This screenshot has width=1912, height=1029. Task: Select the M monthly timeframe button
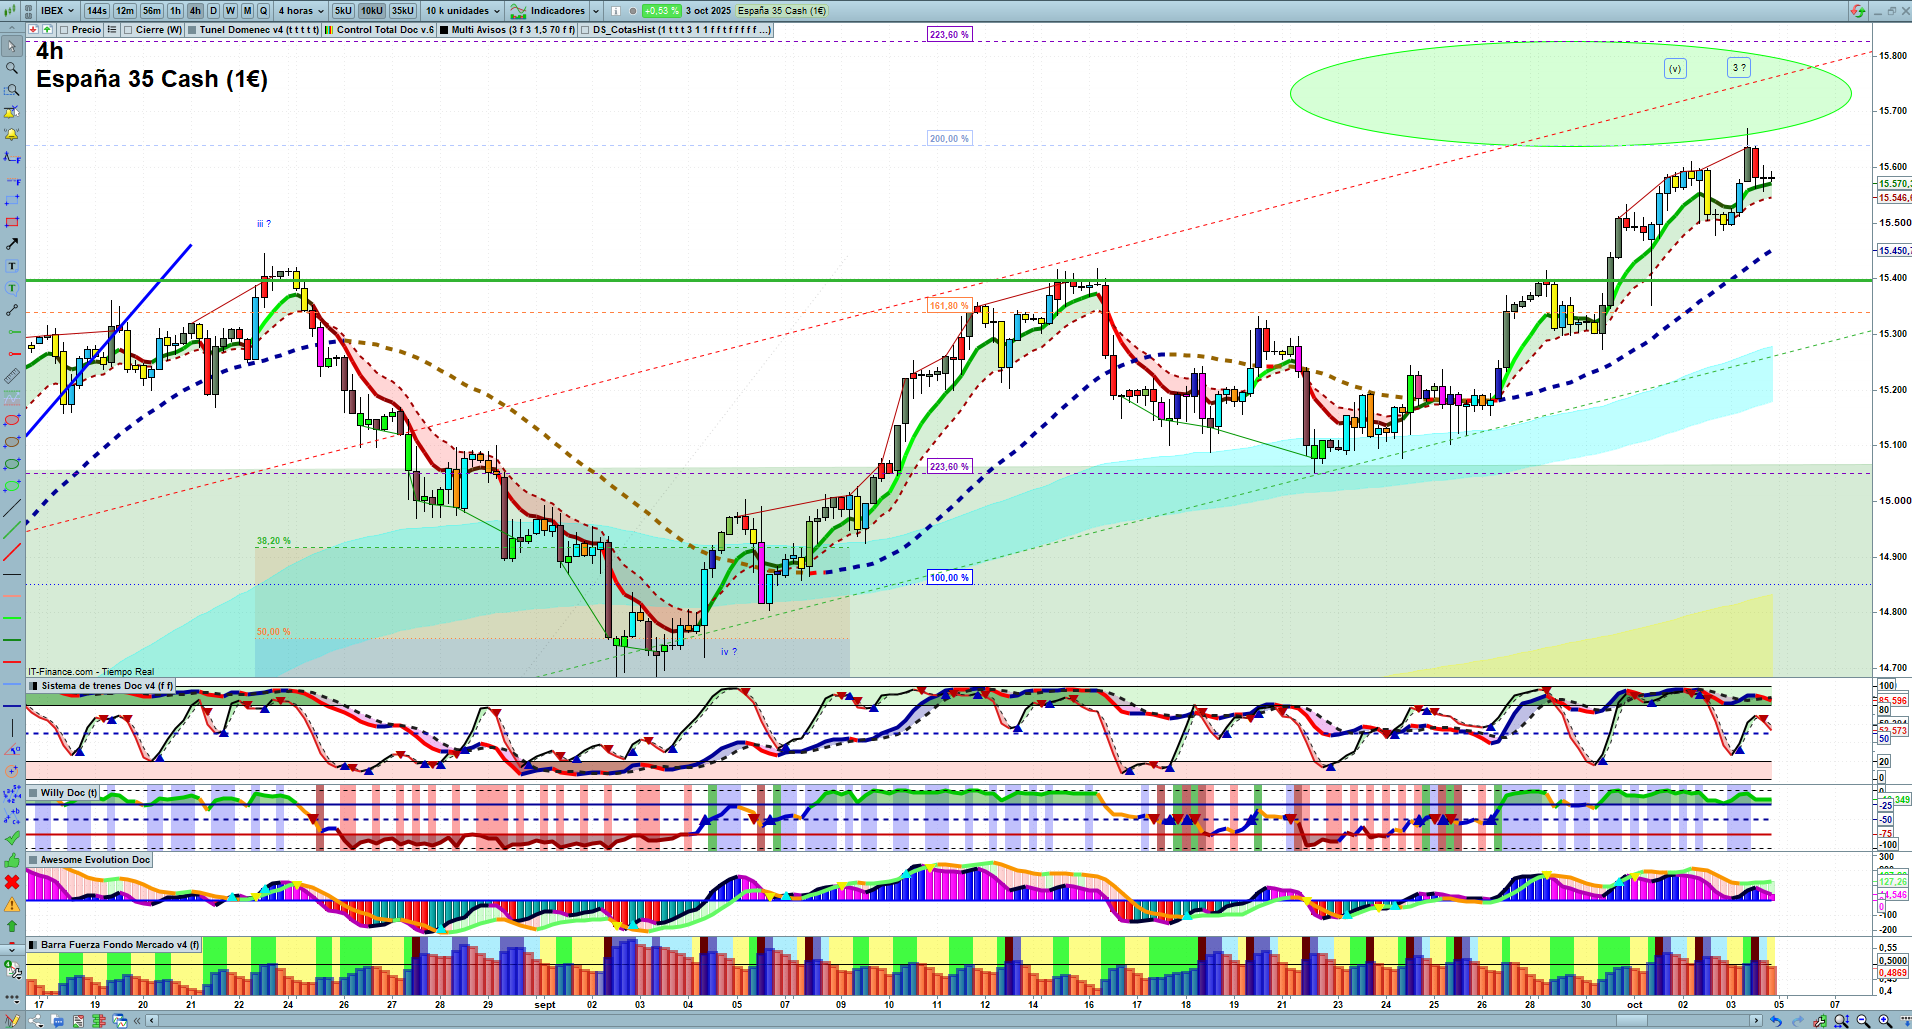(x=247, y=11)
